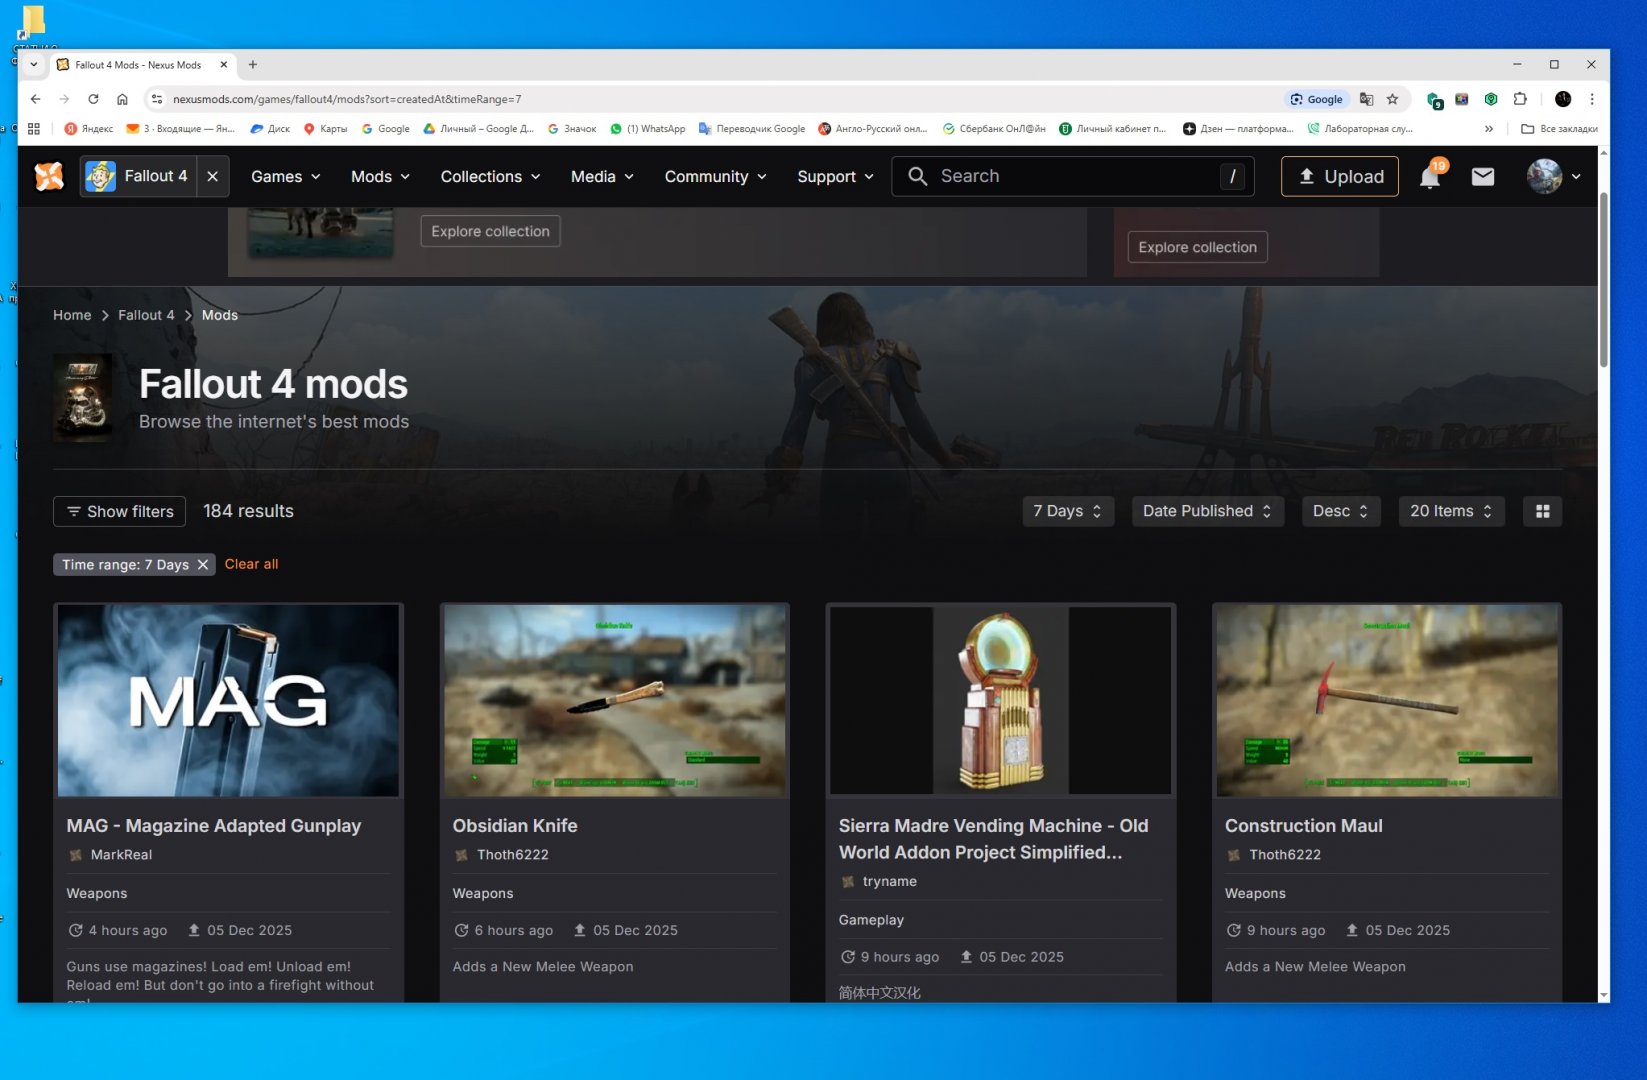The width and height of the screenshot is (1647, 1080).
Task: Switch to the grid view layout icon
Action: click(x=1542, y=511)
